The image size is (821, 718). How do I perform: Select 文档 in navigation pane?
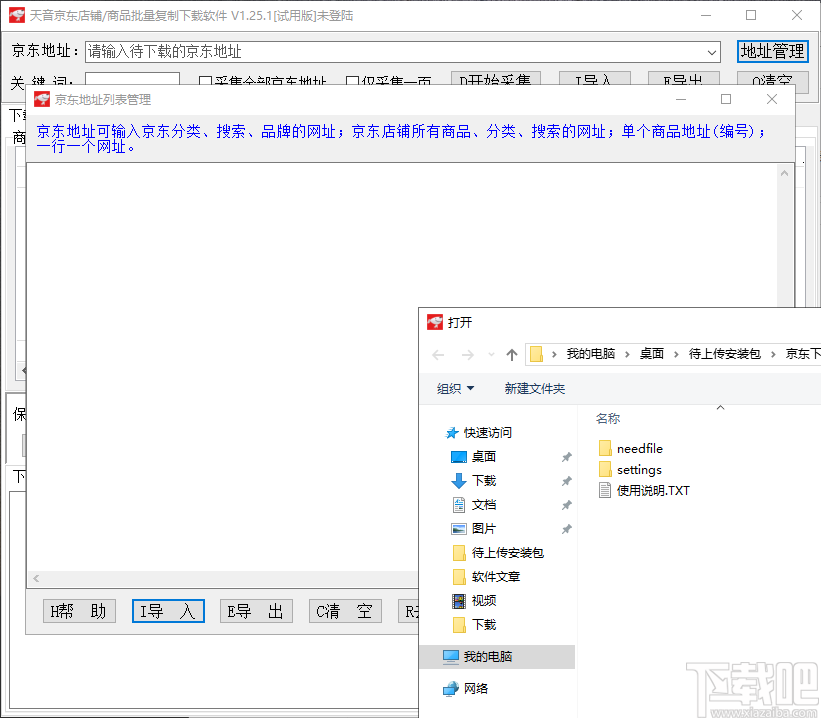[x=473, y=505]
